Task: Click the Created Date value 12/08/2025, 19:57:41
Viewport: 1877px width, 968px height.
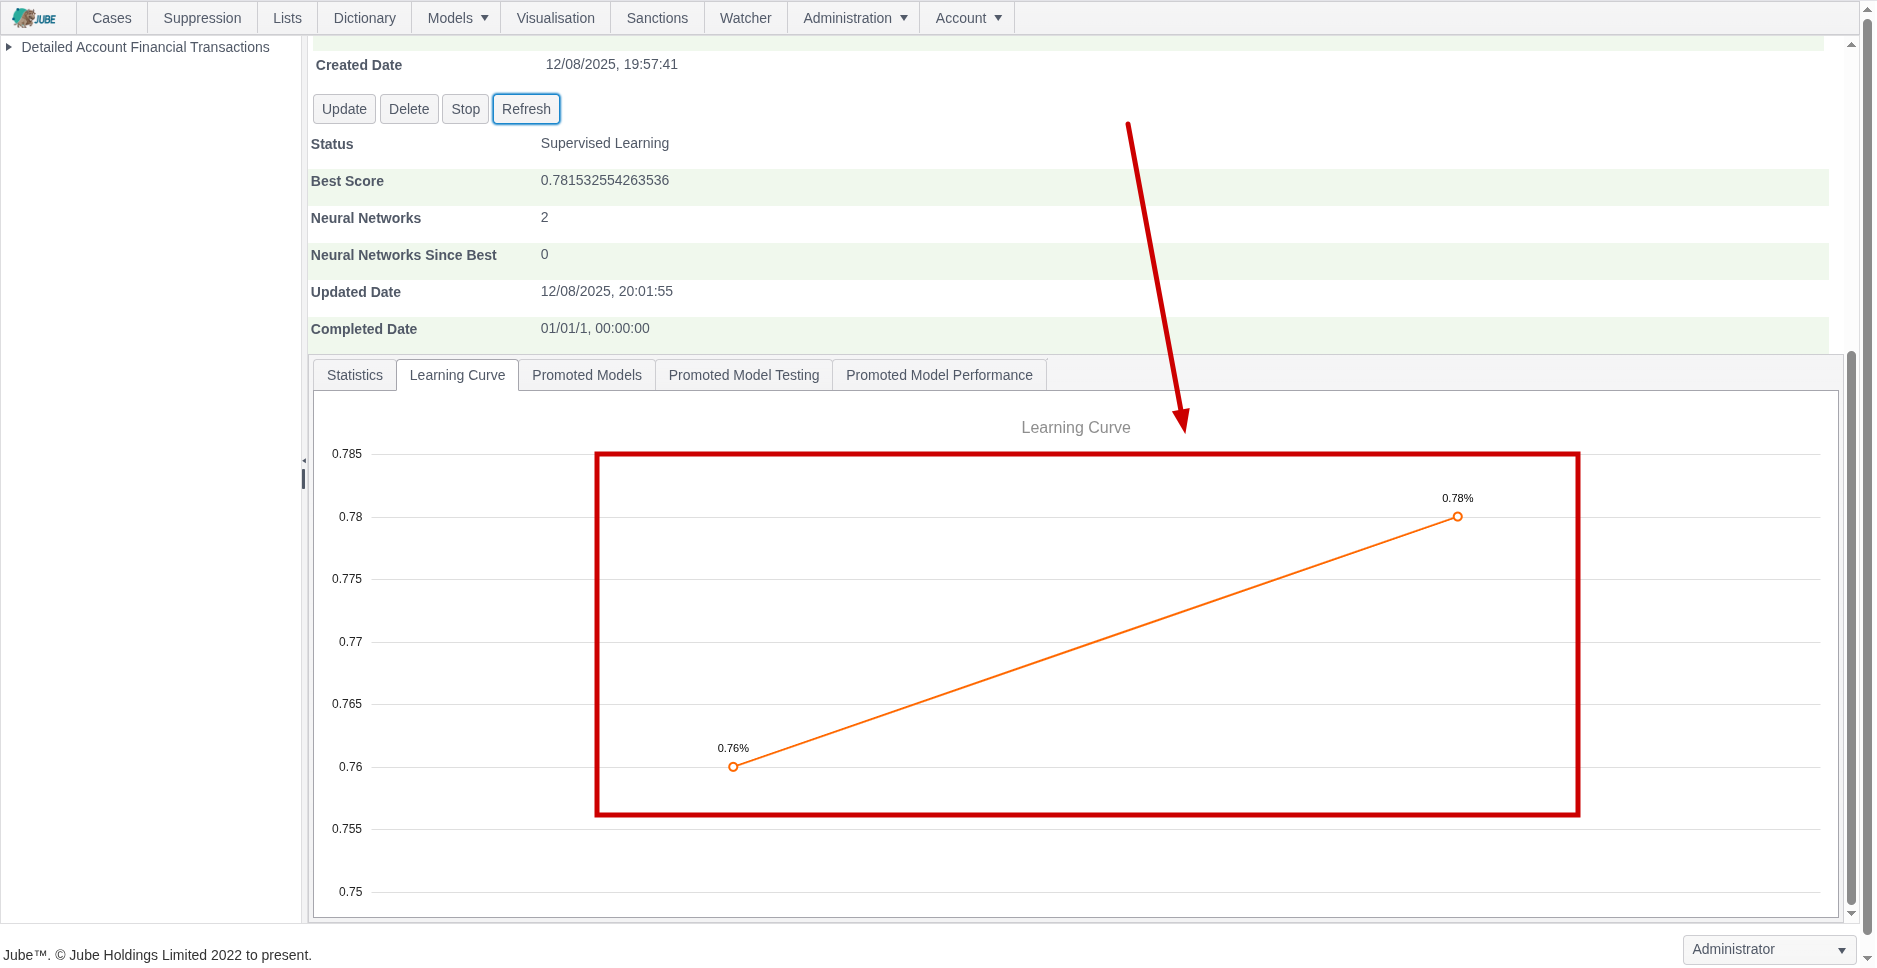Action: coord(611,64)
